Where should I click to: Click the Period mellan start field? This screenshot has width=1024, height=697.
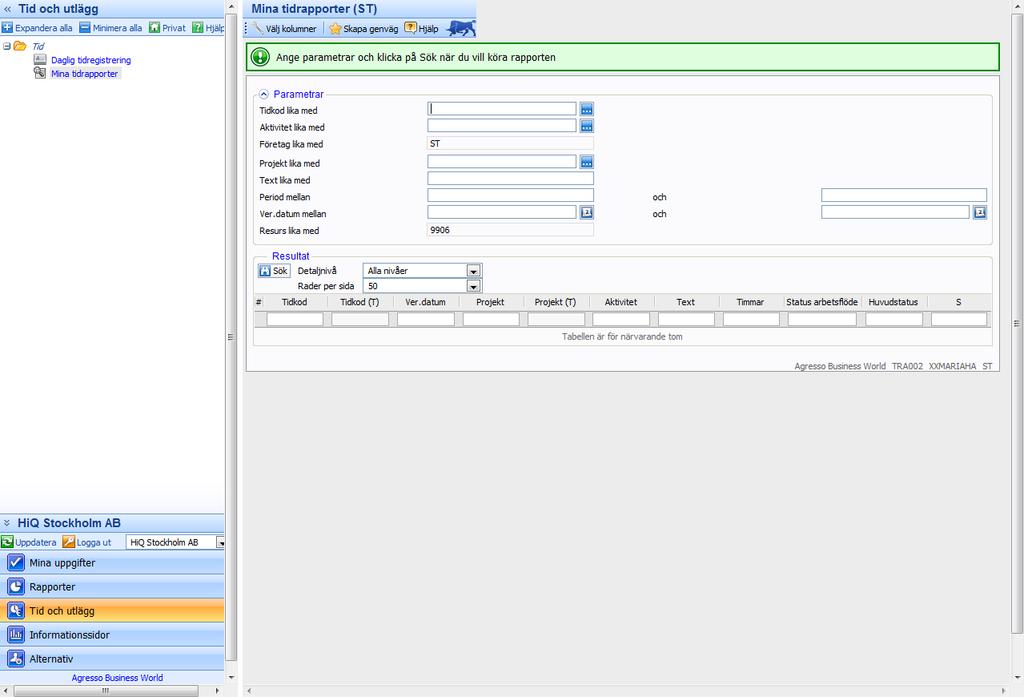[x=511, y=195]
